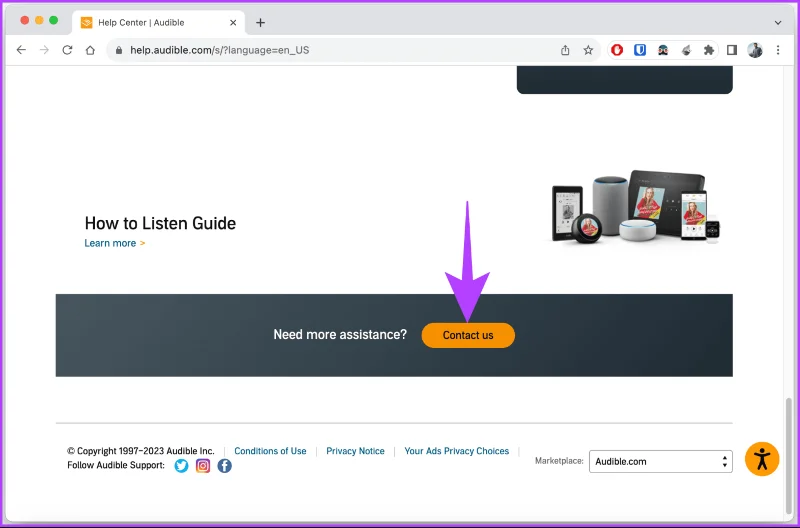This screenshot has height=528, width=800.
Task: Open the Chrome three-dot menu
Action: click(x=778, y=50)
